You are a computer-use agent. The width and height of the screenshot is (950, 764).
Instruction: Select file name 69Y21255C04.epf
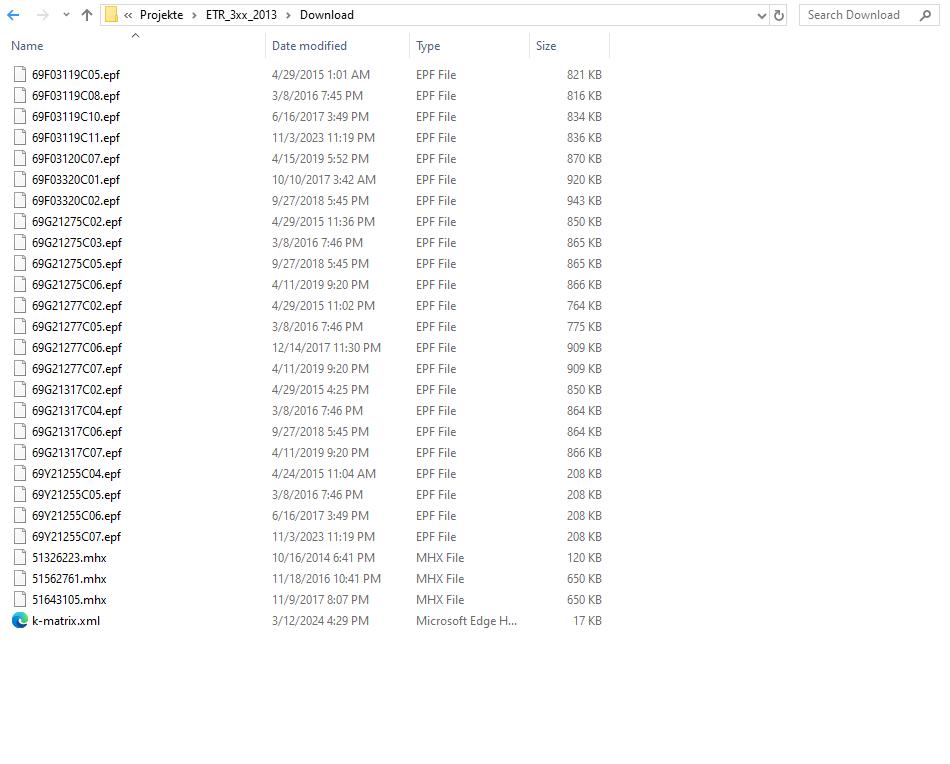pos(76,474)
